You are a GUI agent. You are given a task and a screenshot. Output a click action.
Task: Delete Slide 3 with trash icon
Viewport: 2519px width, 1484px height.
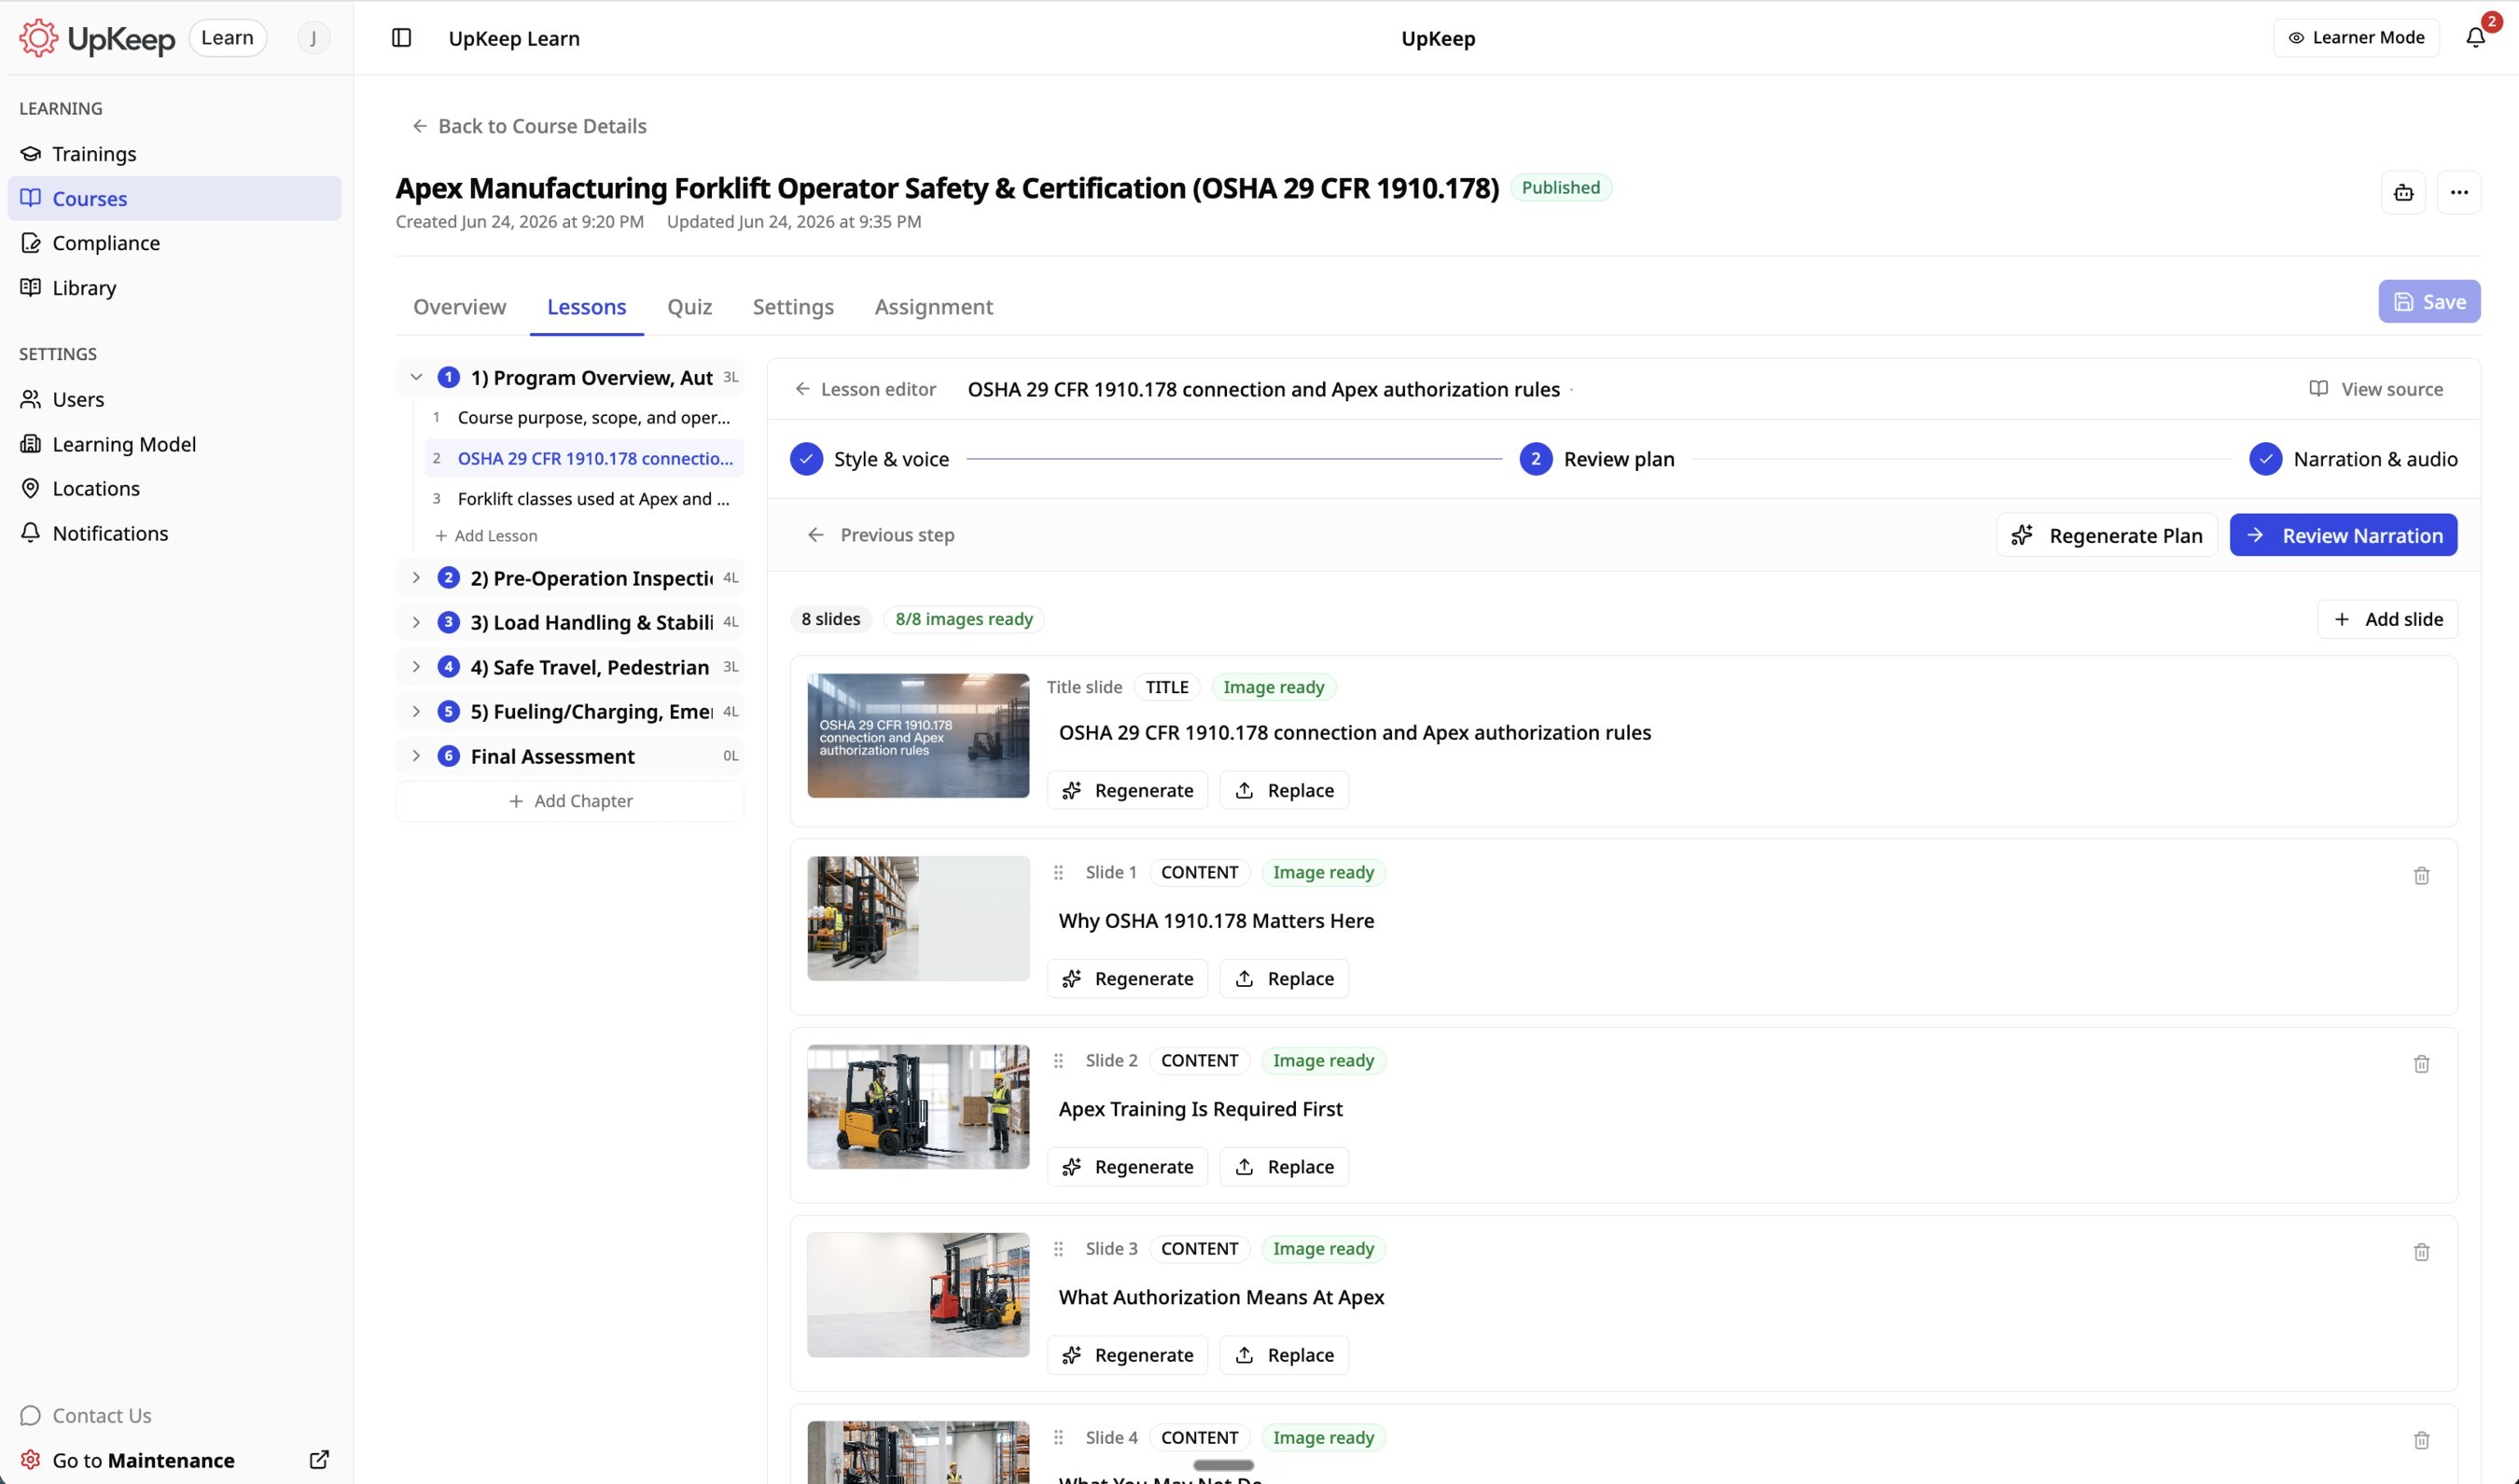(x=2421, y=1251)
